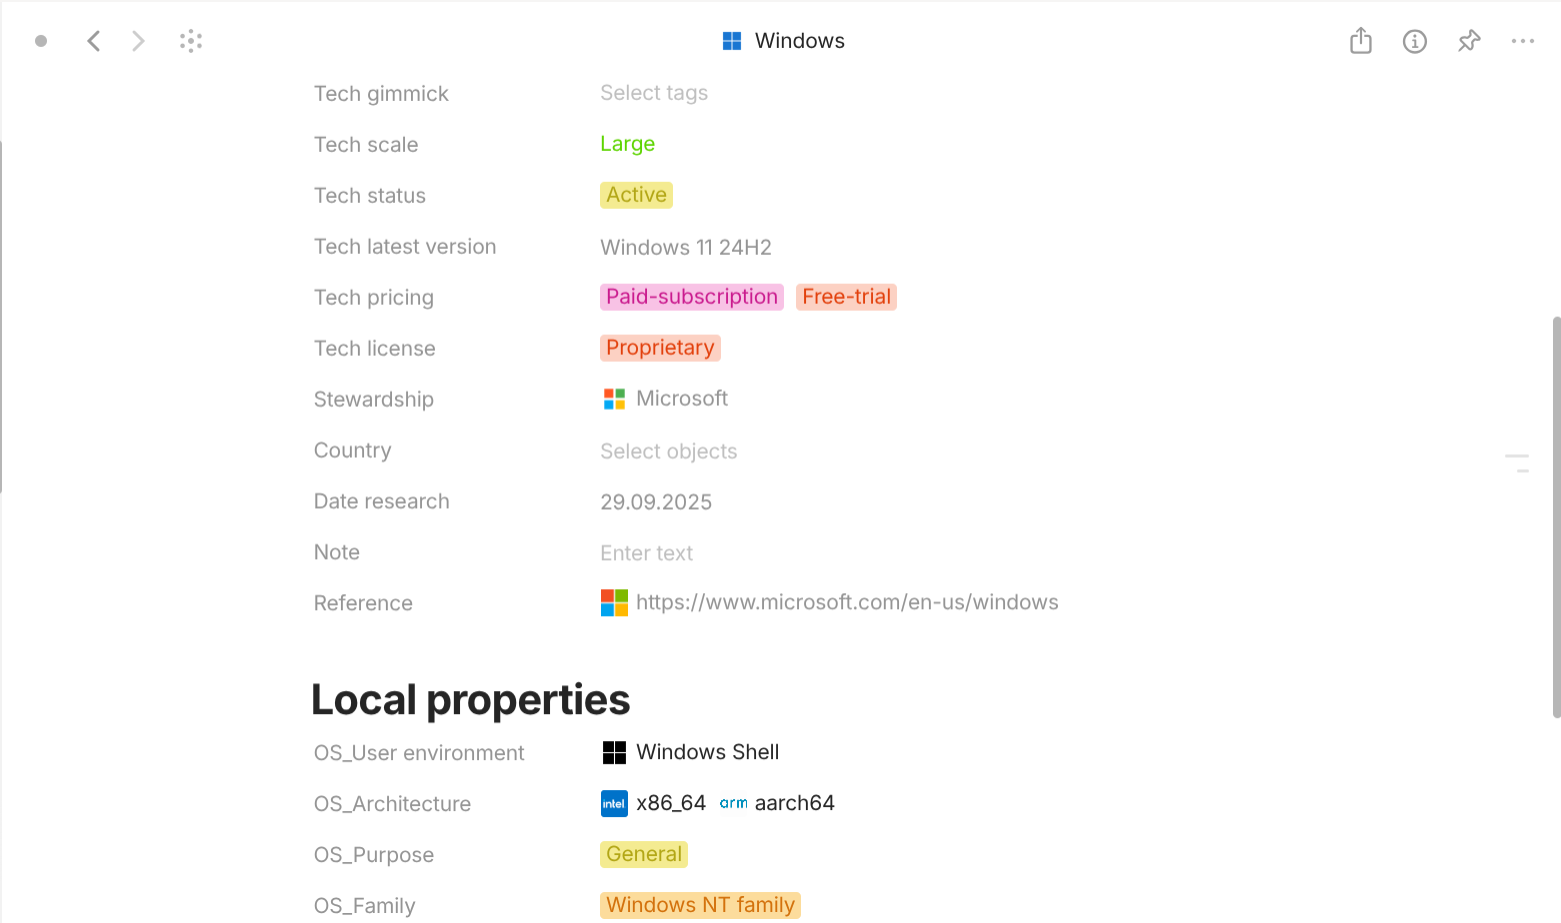Click the Windows logo beside the page title
This screenshot has width=1561, height=923.
tap(731, 39)
